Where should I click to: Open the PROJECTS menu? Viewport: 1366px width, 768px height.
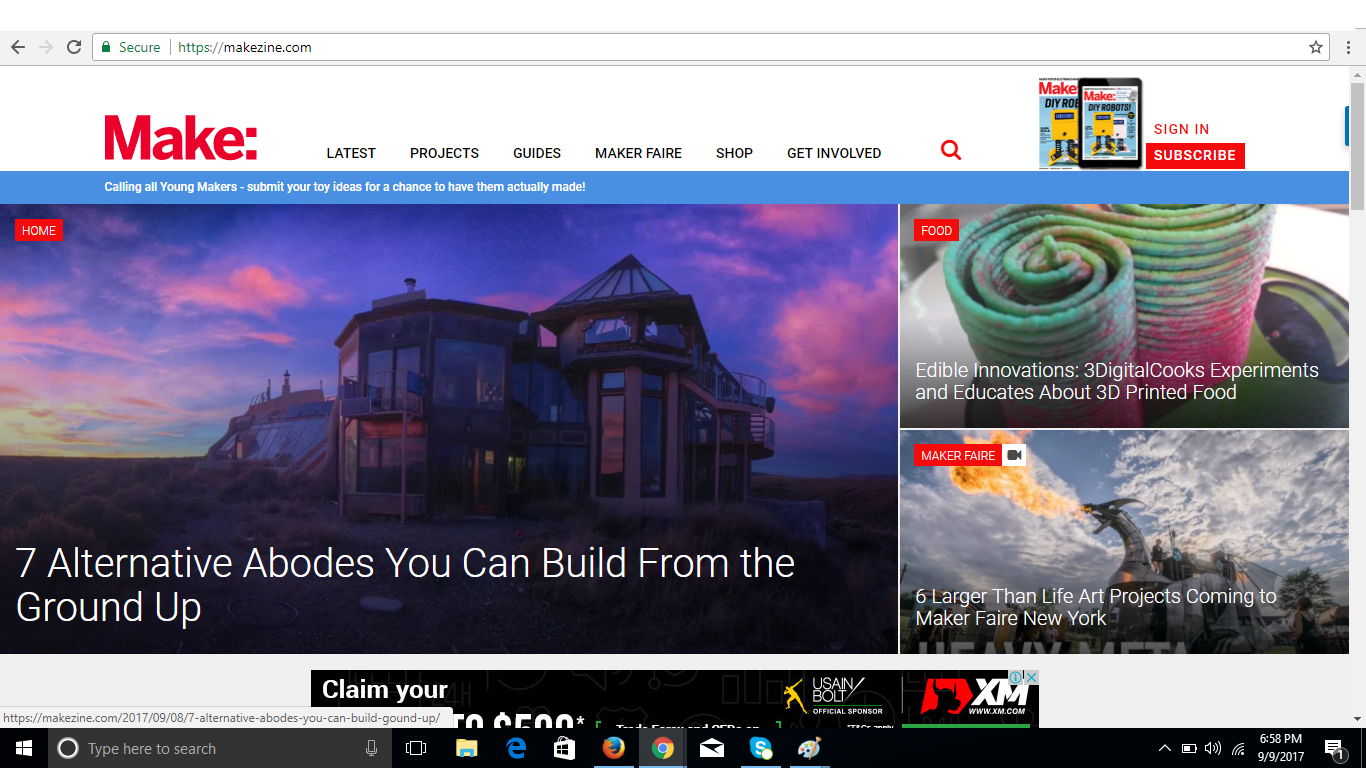[x=444, y=153]
